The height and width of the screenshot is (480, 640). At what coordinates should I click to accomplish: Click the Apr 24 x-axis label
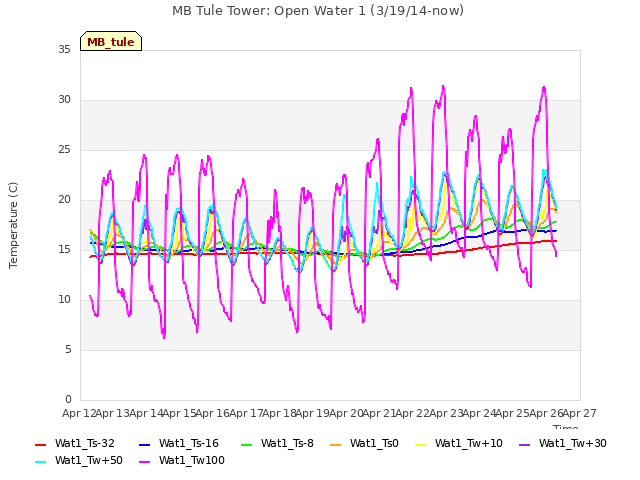tap(479, 414)
